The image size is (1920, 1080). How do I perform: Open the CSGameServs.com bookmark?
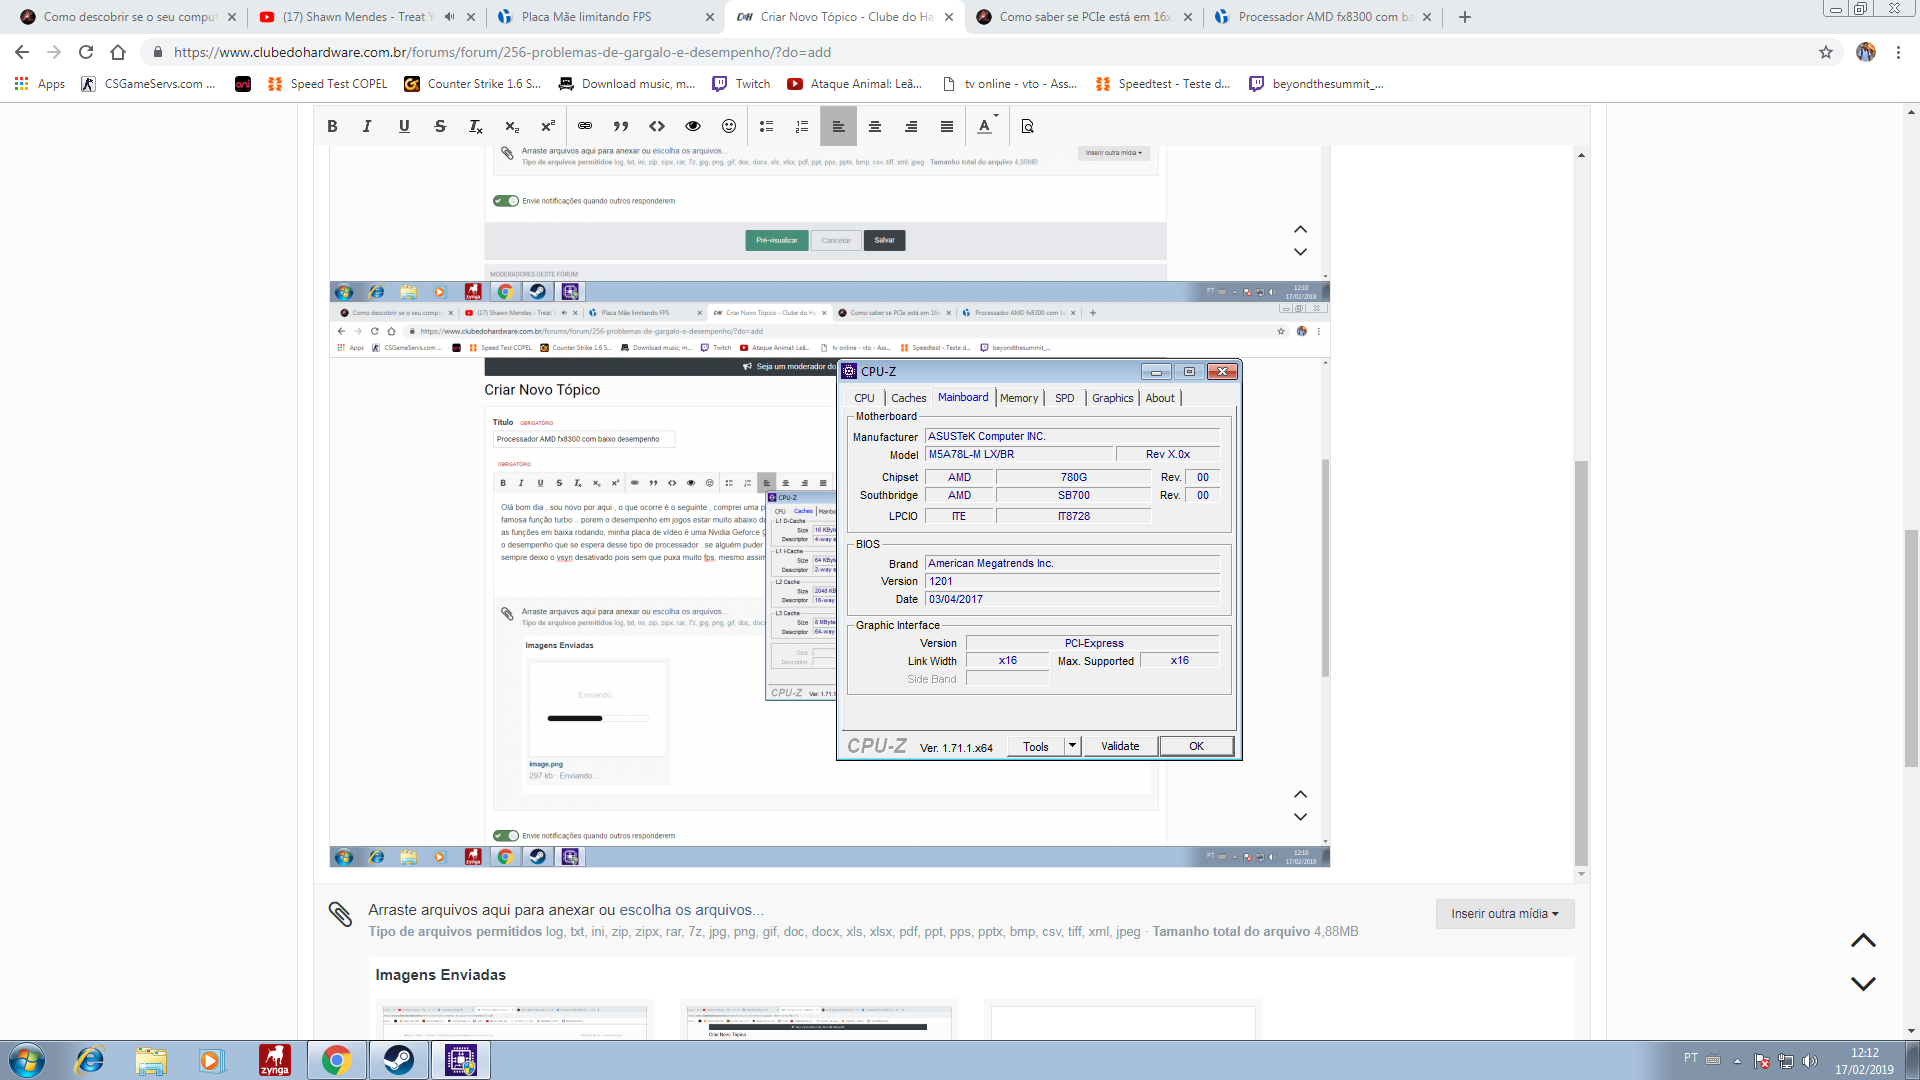(x=148, y=84)
